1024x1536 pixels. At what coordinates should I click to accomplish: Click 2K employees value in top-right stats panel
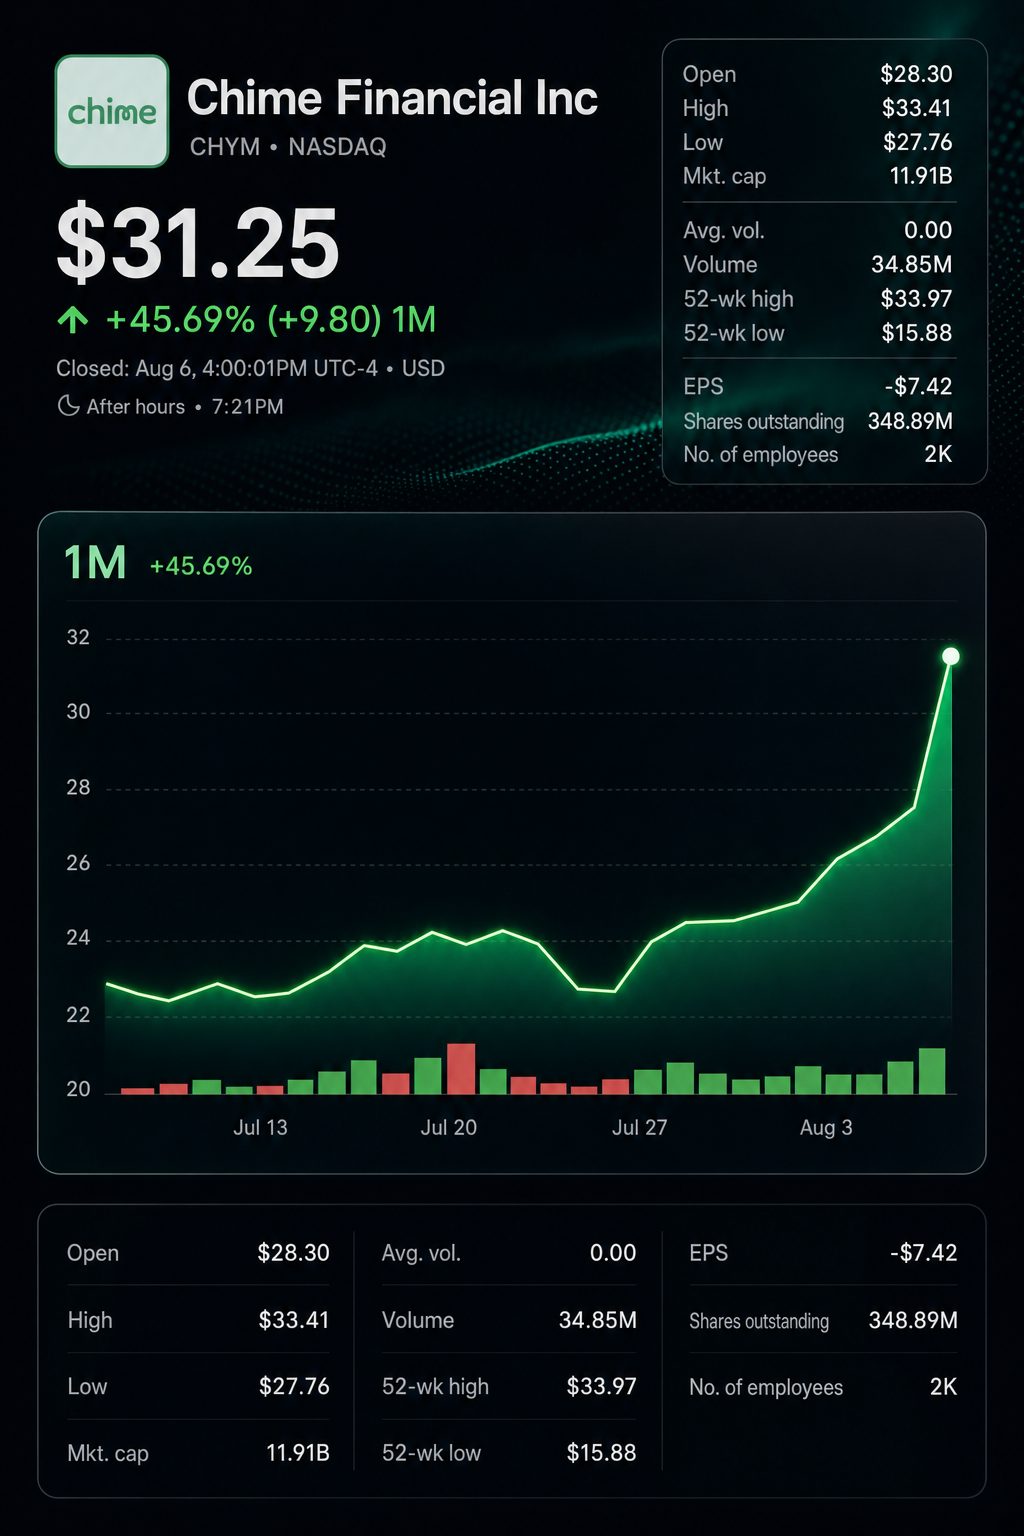[x=938, y=454]
